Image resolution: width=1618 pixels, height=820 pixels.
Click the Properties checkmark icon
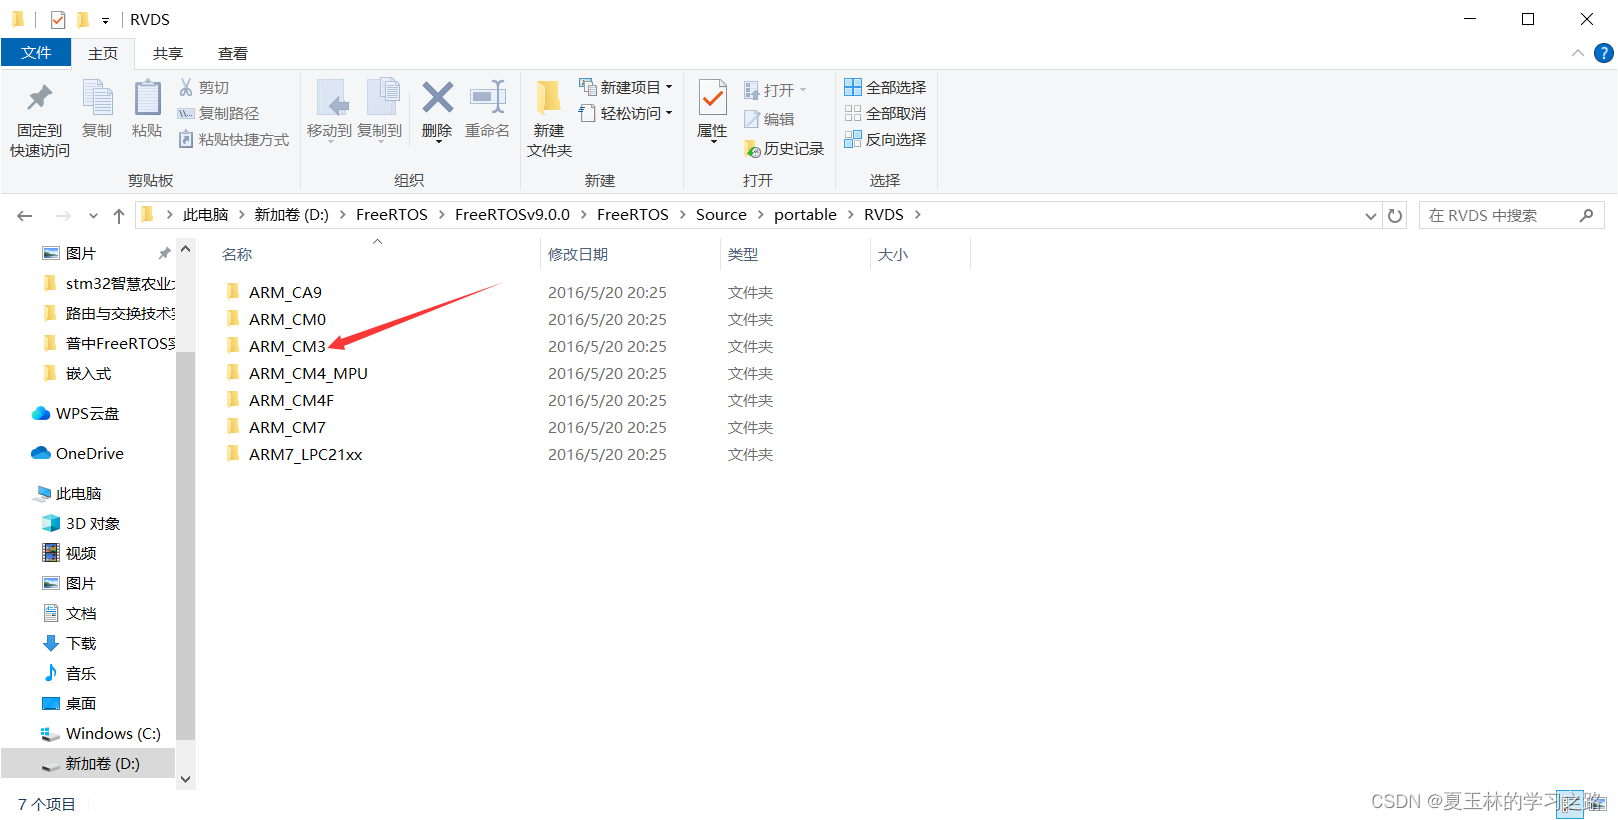(712, 98)
